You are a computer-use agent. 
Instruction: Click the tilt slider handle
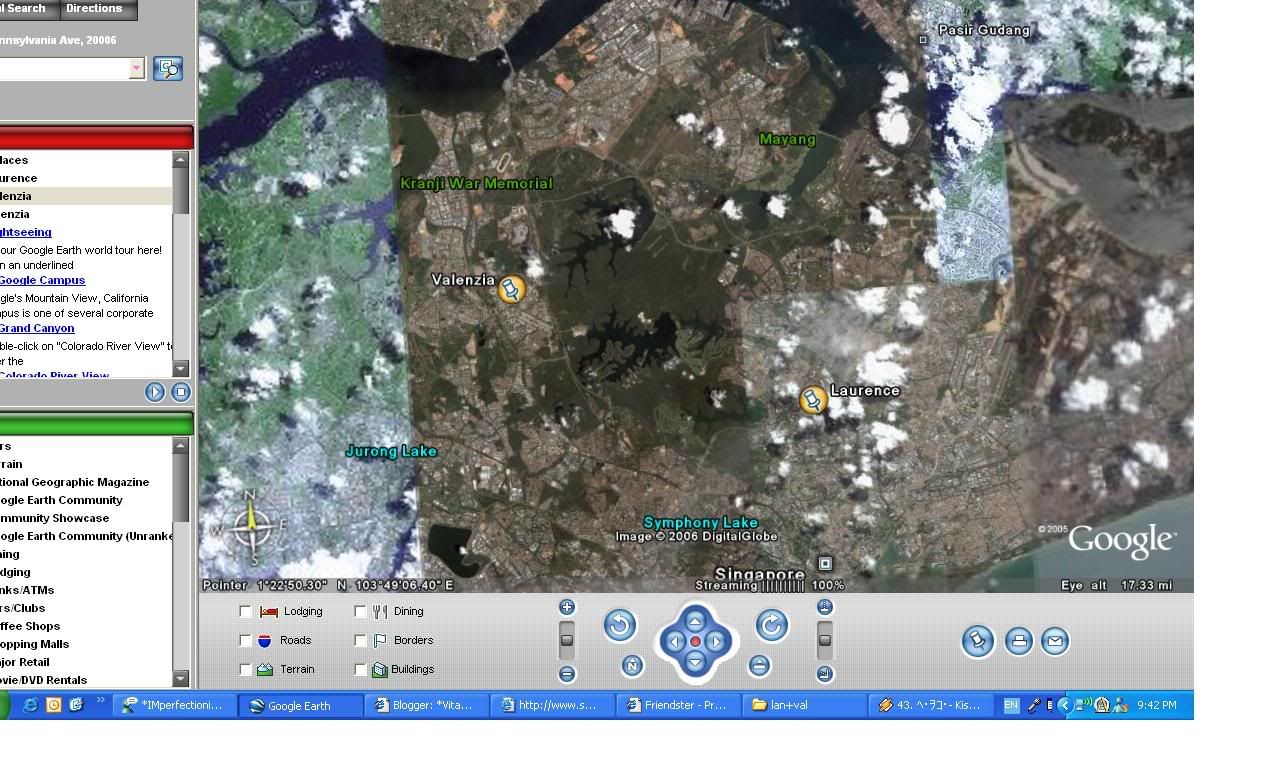pyautogui.click(x=825, y=640)
